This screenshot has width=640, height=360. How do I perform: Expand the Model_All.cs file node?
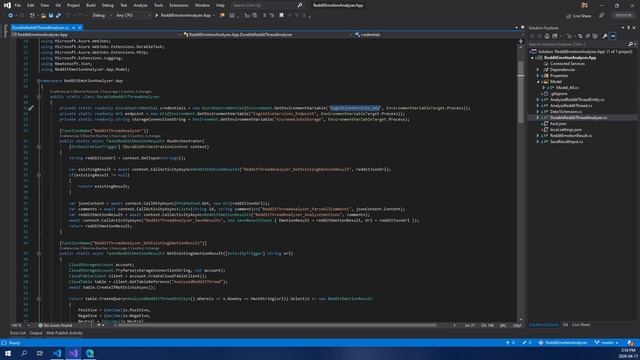(x=544, y=88)
